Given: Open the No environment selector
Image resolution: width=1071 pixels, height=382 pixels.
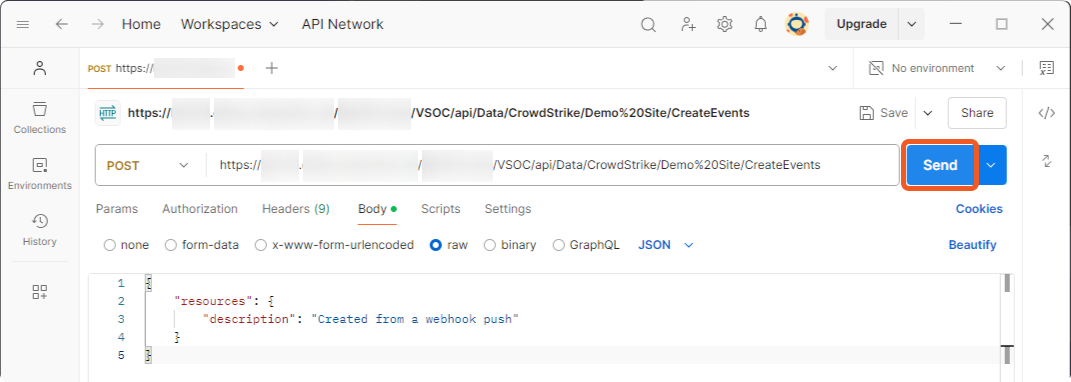Looking at the screenshot, I should pos(937,68).
